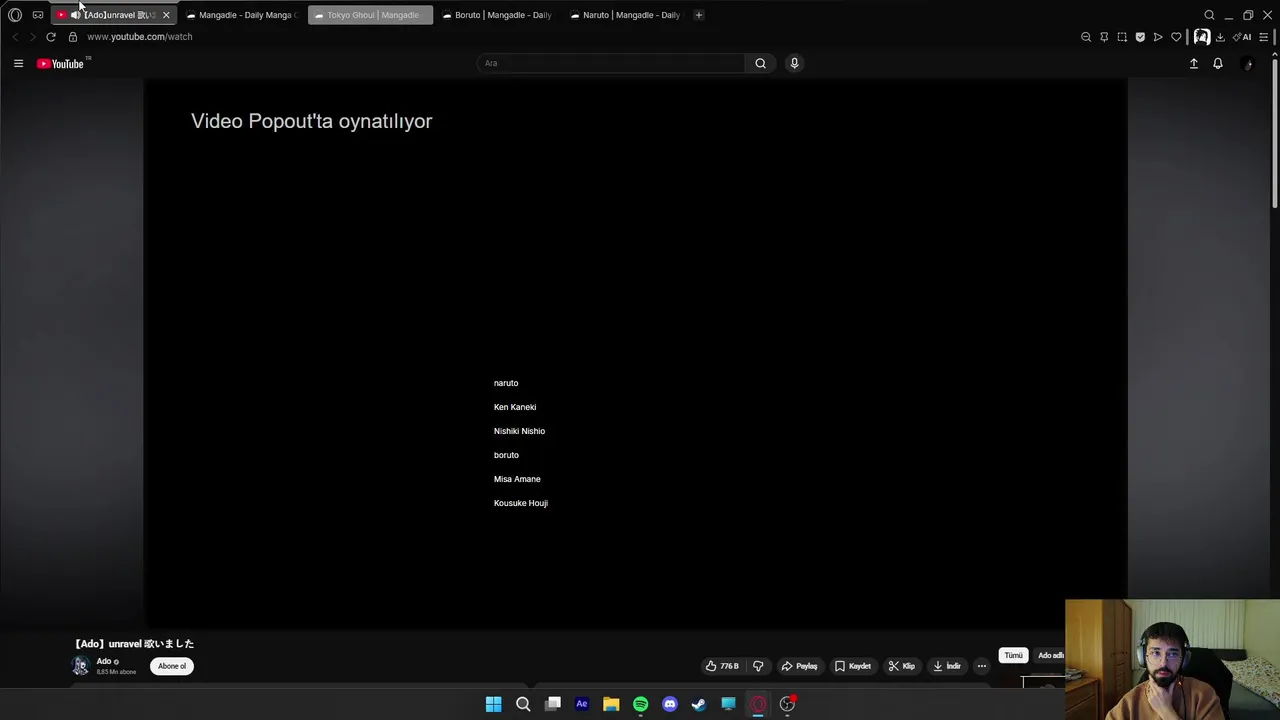Viewport: 1280px width, 720px height.
Task: Open the GX Corner gamepad icon
Action: [38, 15]
